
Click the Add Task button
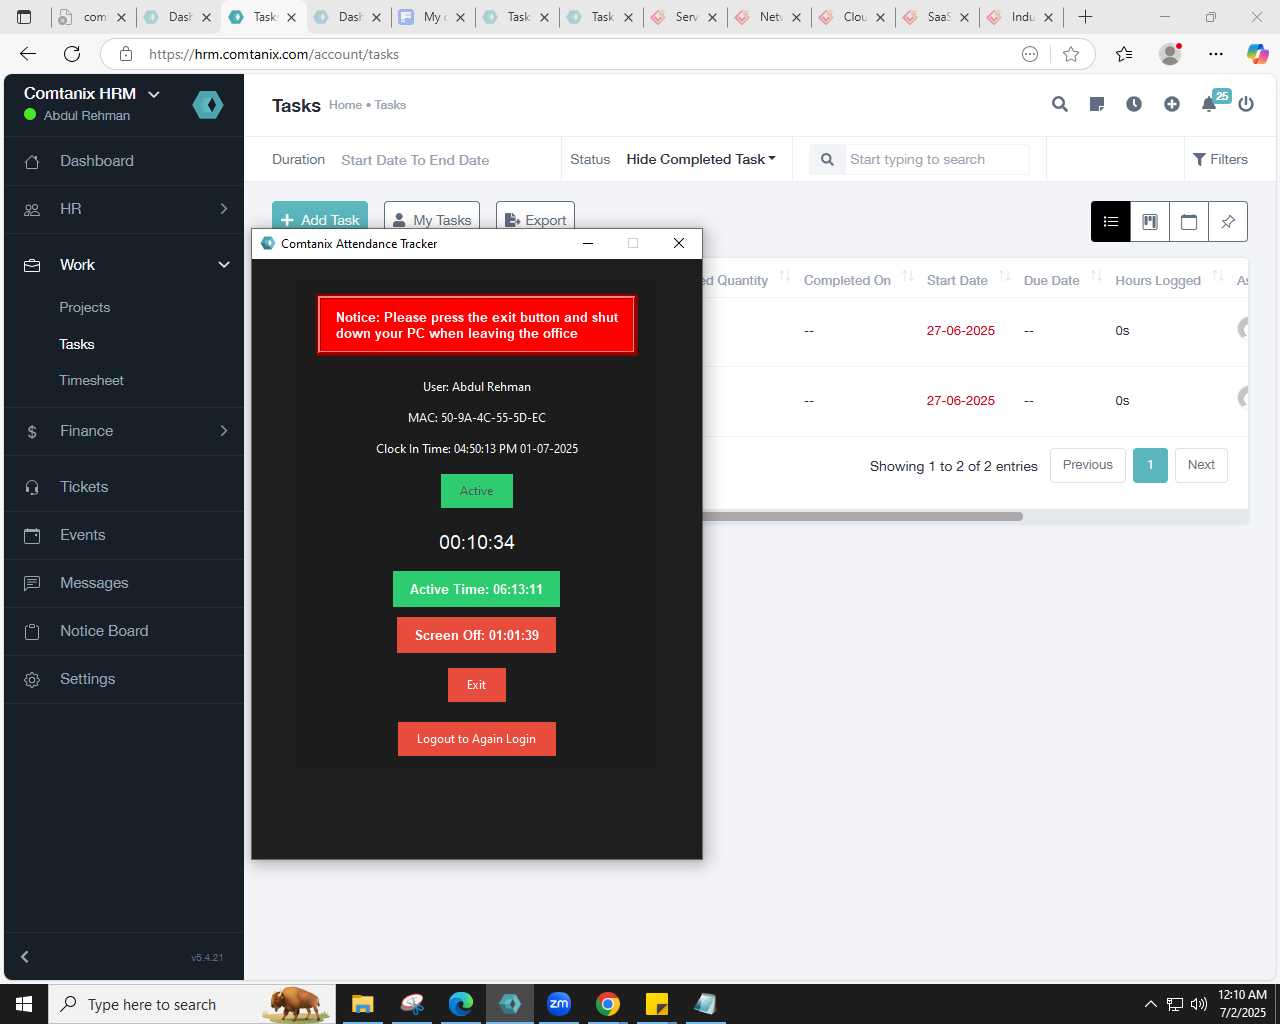320,218
